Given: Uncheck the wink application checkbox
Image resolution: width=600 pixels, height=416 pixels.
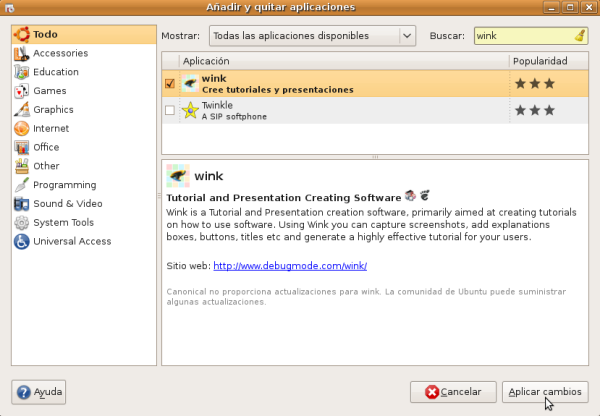Looking at the screenshot, I should (169, 84).
